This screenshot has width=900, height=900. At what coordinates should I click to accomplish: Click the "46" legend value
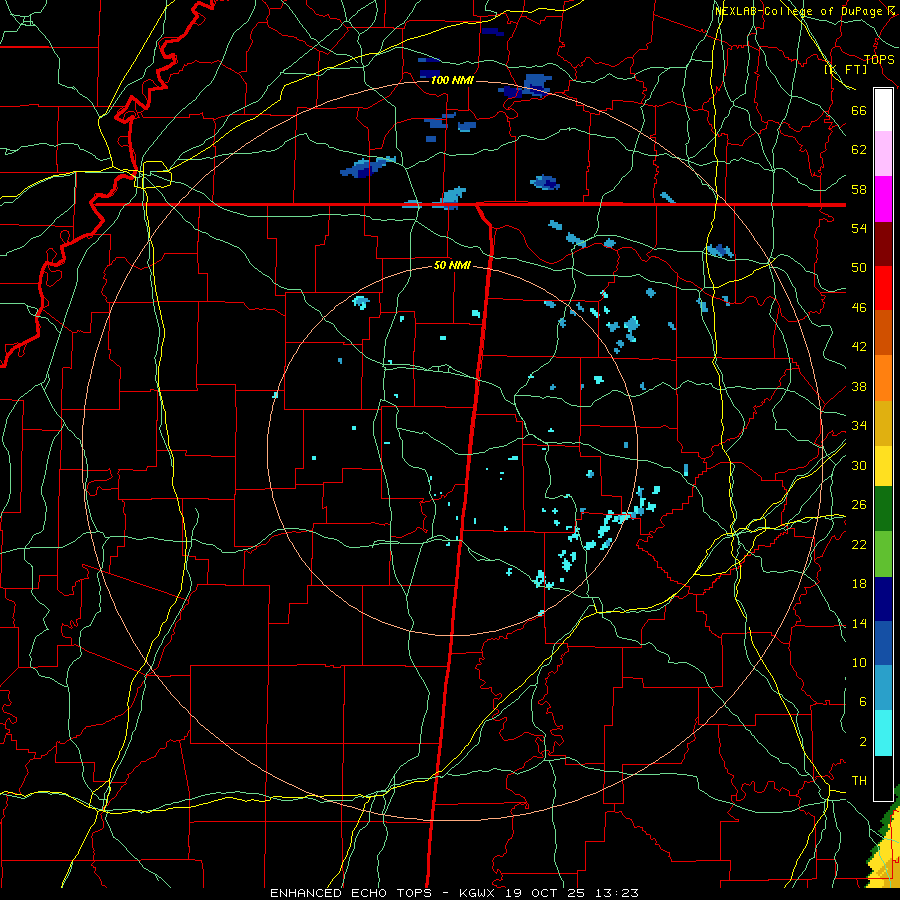click(x=859, y=307)
